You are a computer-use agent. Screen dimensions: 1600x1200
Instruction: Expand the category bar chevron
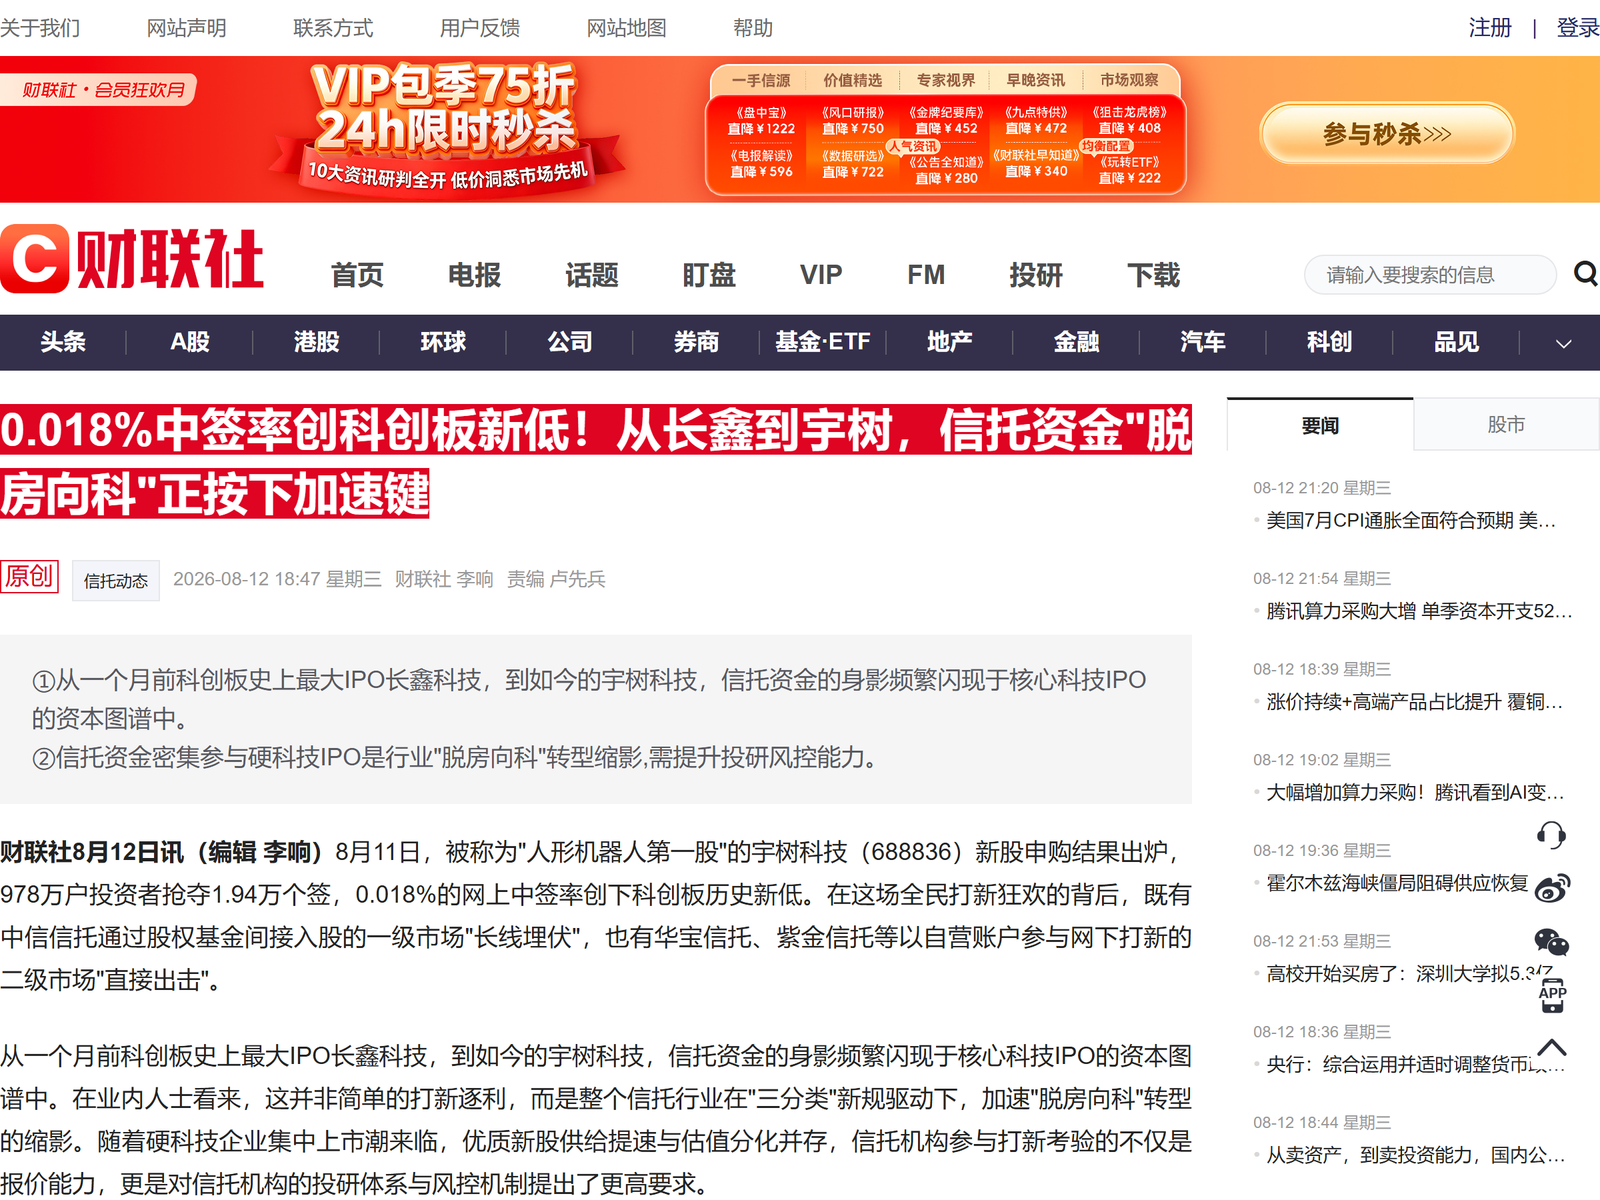1564,343
